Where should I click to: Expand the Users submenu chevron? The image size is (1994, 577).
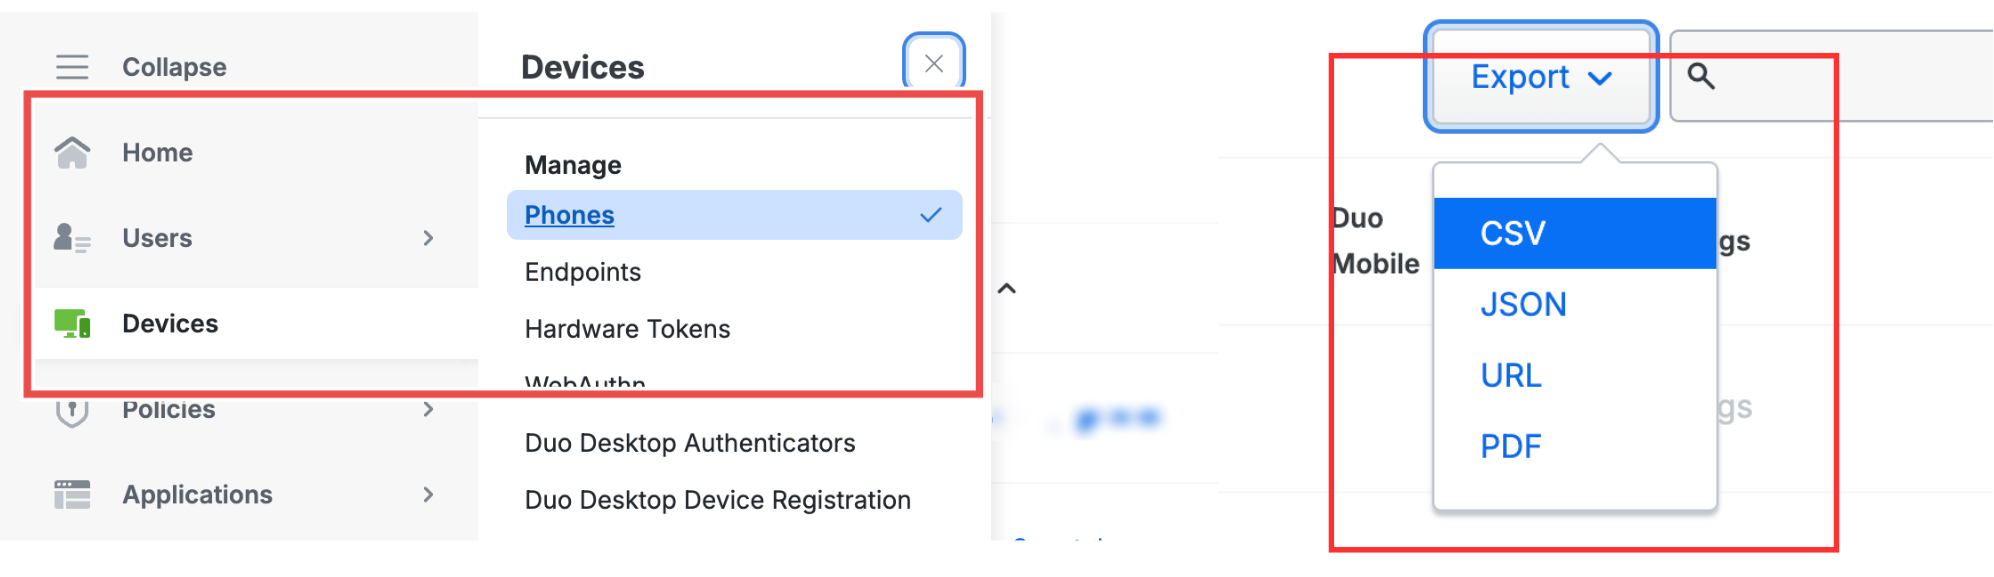(428, 238)
